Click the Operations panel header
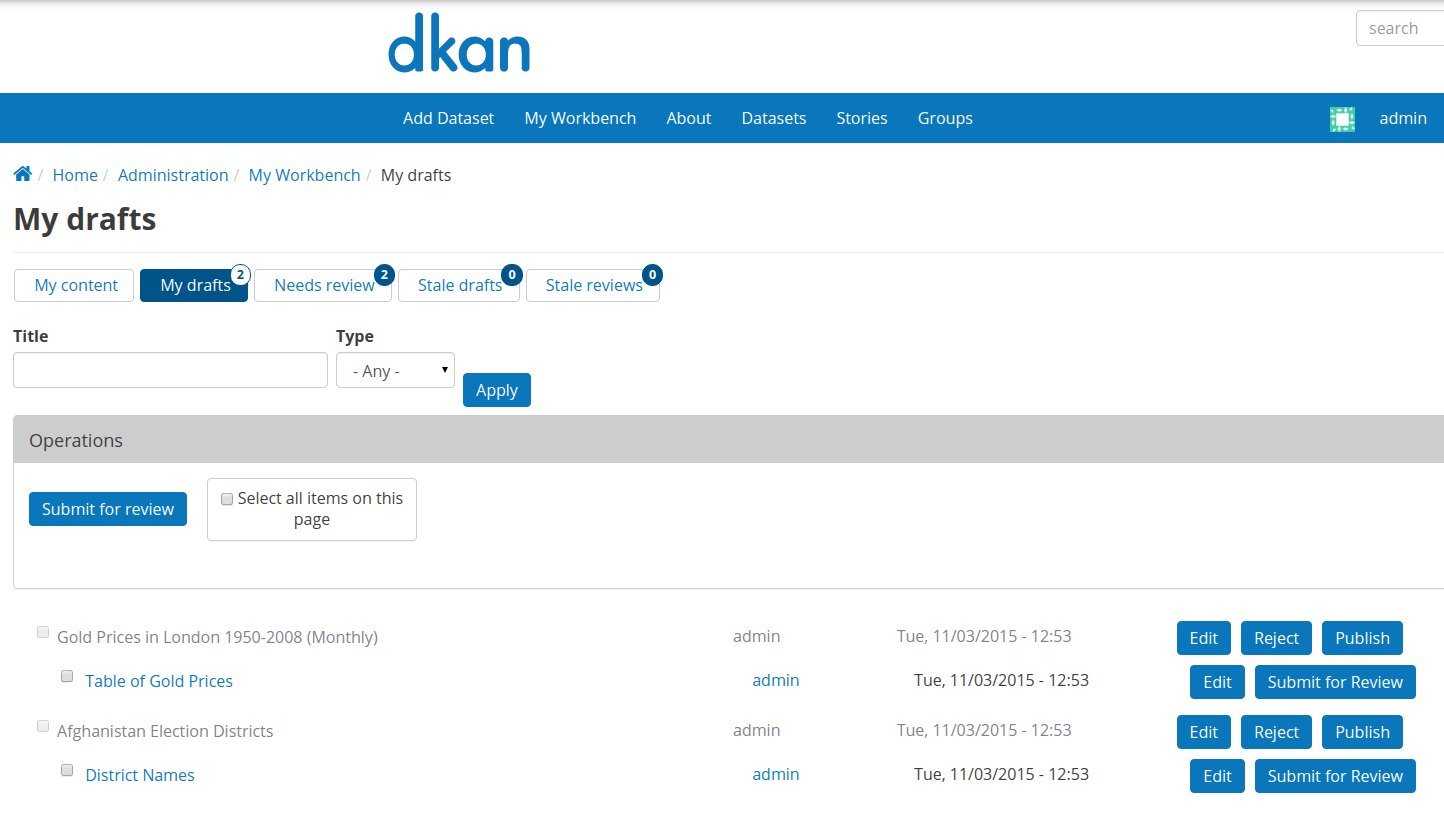Viewport: 1444px width, 828px height. [x=728, y=440]
